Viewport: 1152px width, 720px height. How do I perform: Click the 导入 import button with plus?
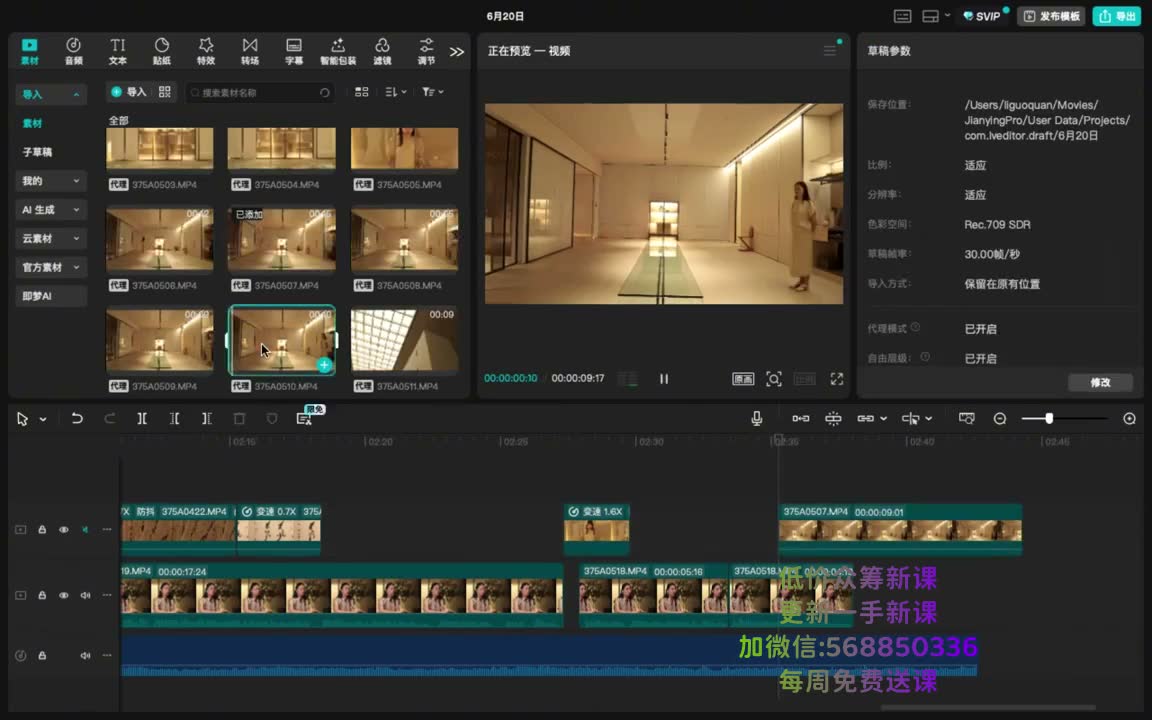coord(129,92)
